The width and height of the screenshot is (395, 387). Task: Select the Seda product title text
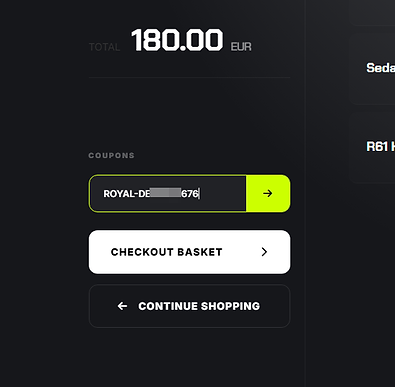(380, 68)
